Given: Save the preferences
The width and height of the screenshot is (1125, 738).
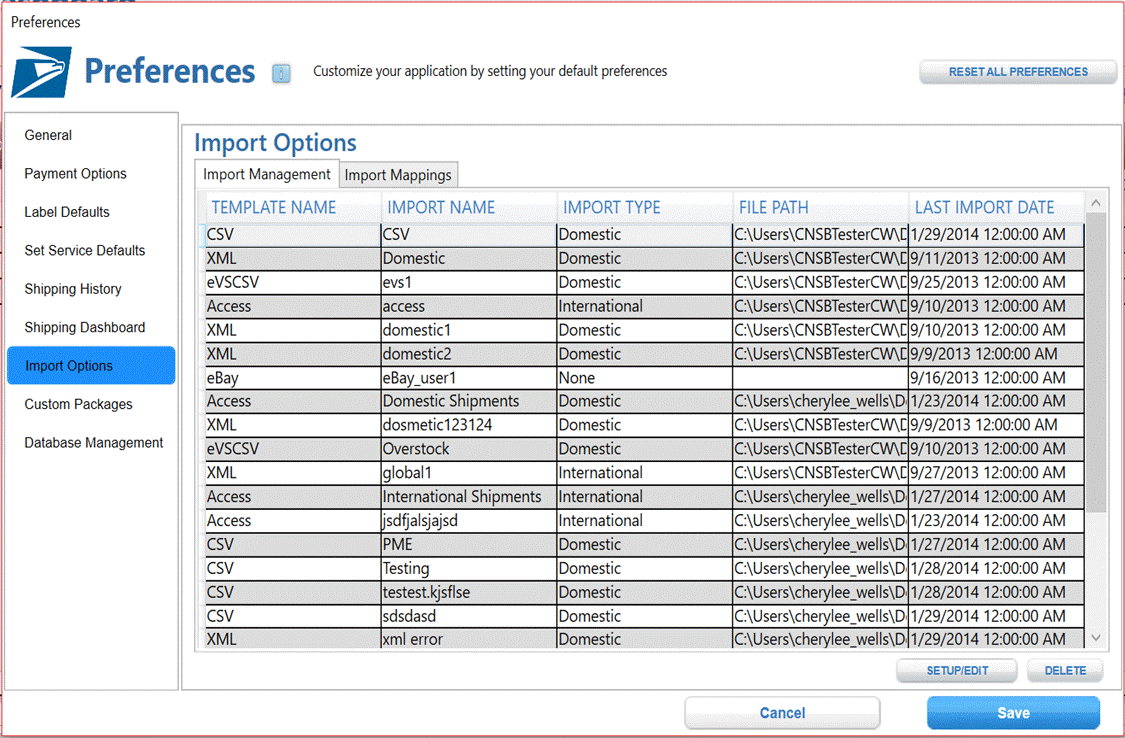Looking at the screenshot, I should pos(1013,713).
